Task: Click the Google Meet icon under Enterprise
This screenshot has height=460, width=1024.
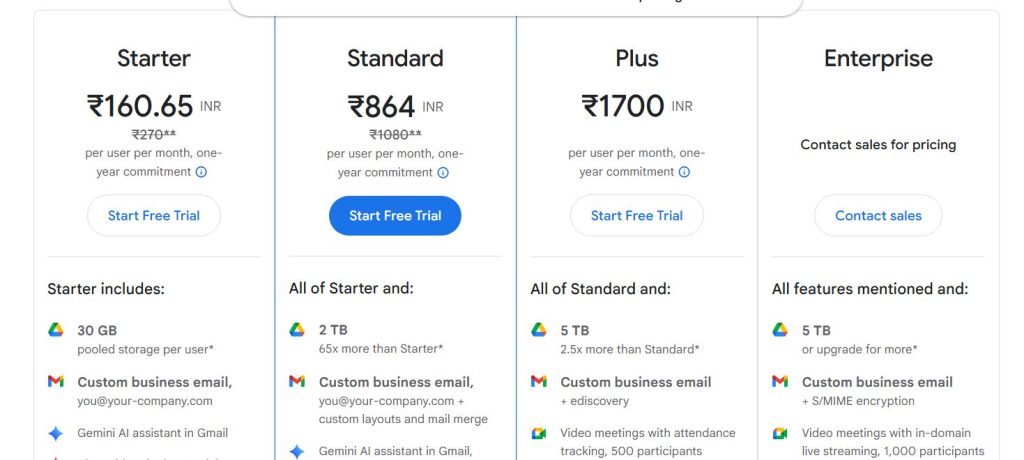Action: point(780,433)
